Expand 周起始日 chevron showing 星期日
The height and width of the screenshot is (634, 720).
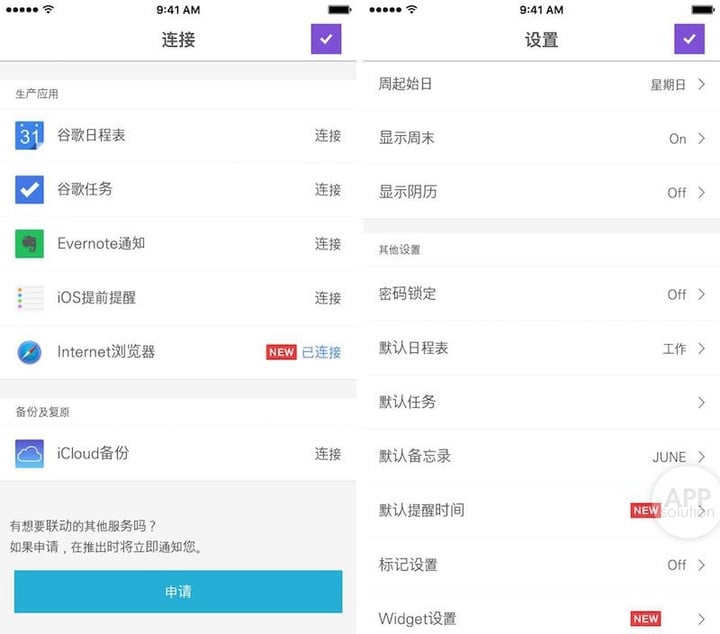click(x=701, y=85)
